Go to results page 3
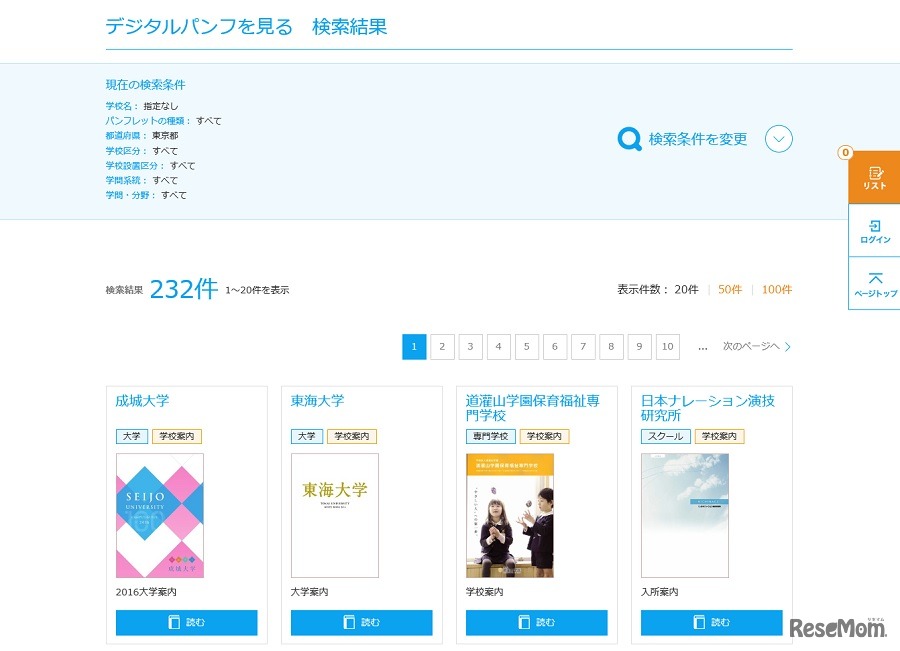 470,347
